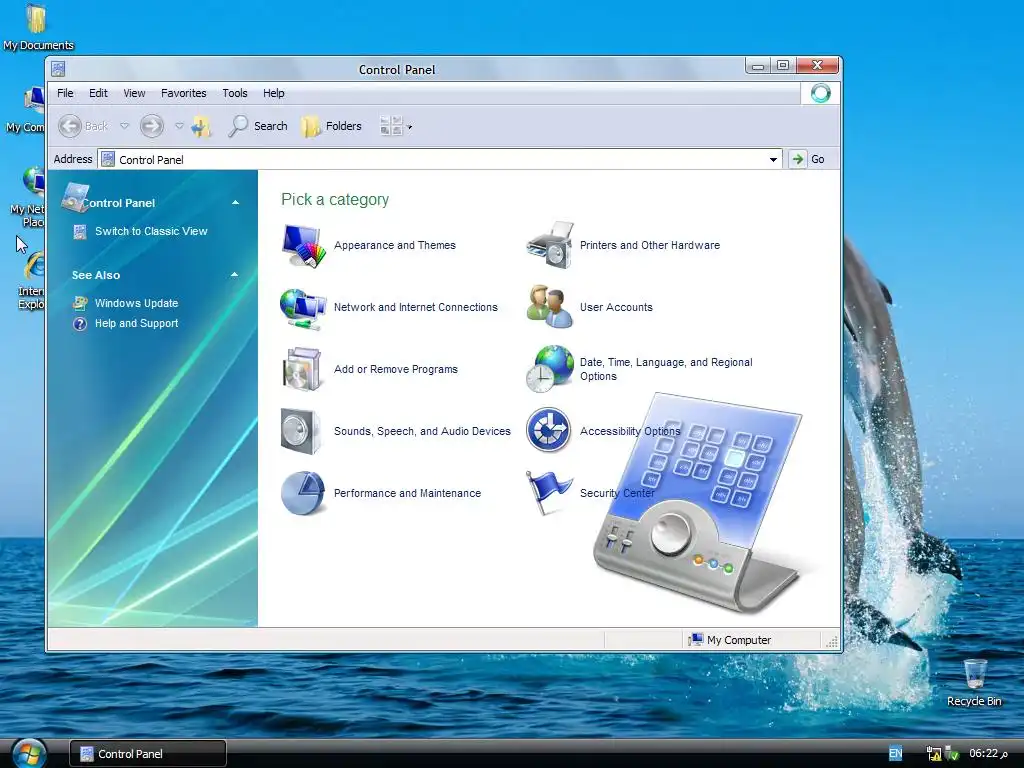Viewport: 1024px width, 768px height.
Task: Click Printers and Other Hardware text link
Action: click(650, 246)
